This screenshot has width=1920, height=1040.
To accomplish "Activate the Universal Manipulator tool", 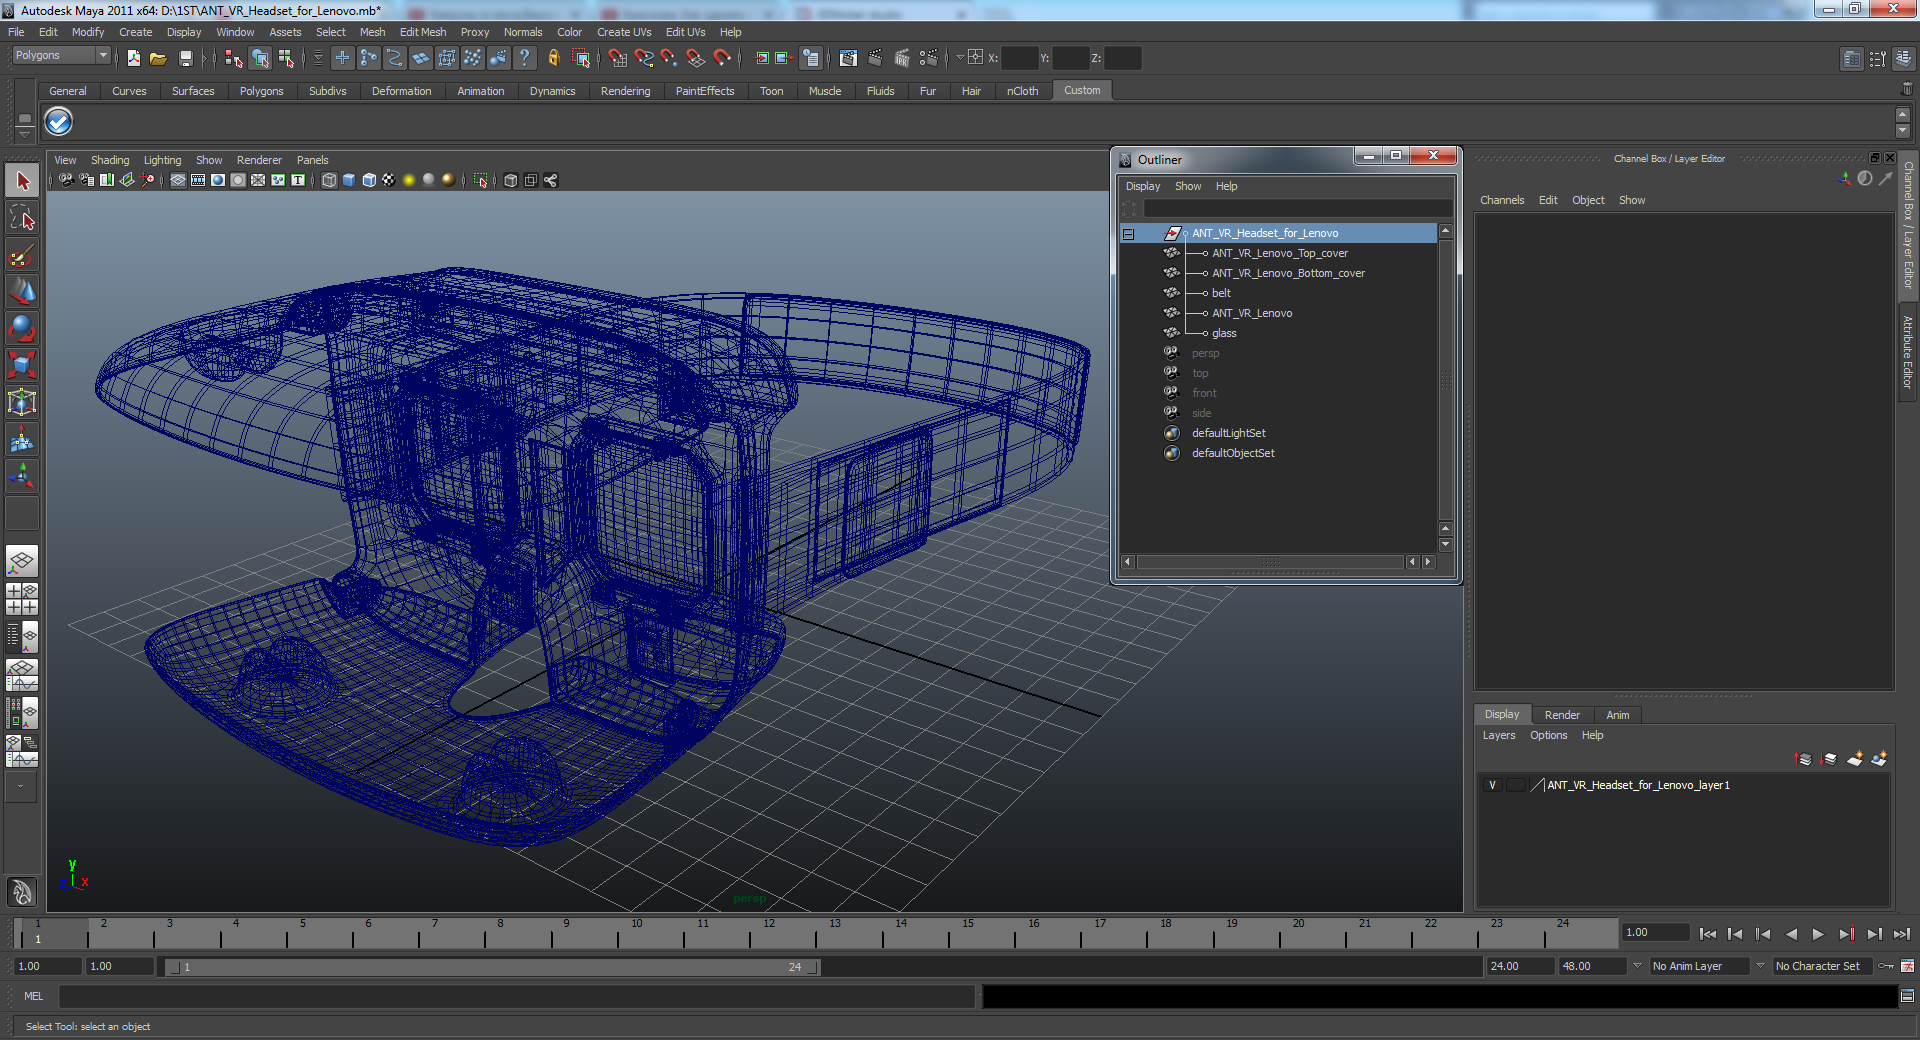I will [x=22, y=403].
